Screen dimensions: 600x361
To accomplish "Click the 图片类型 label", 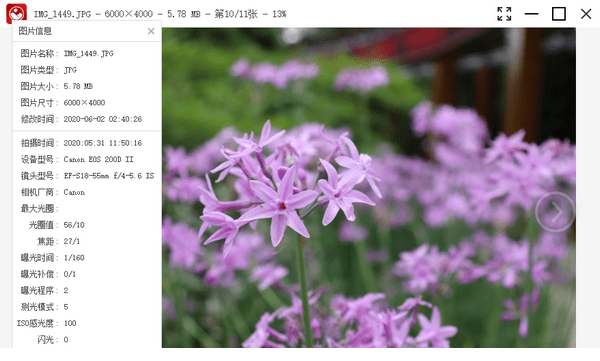I will click(x=38, y=70).
